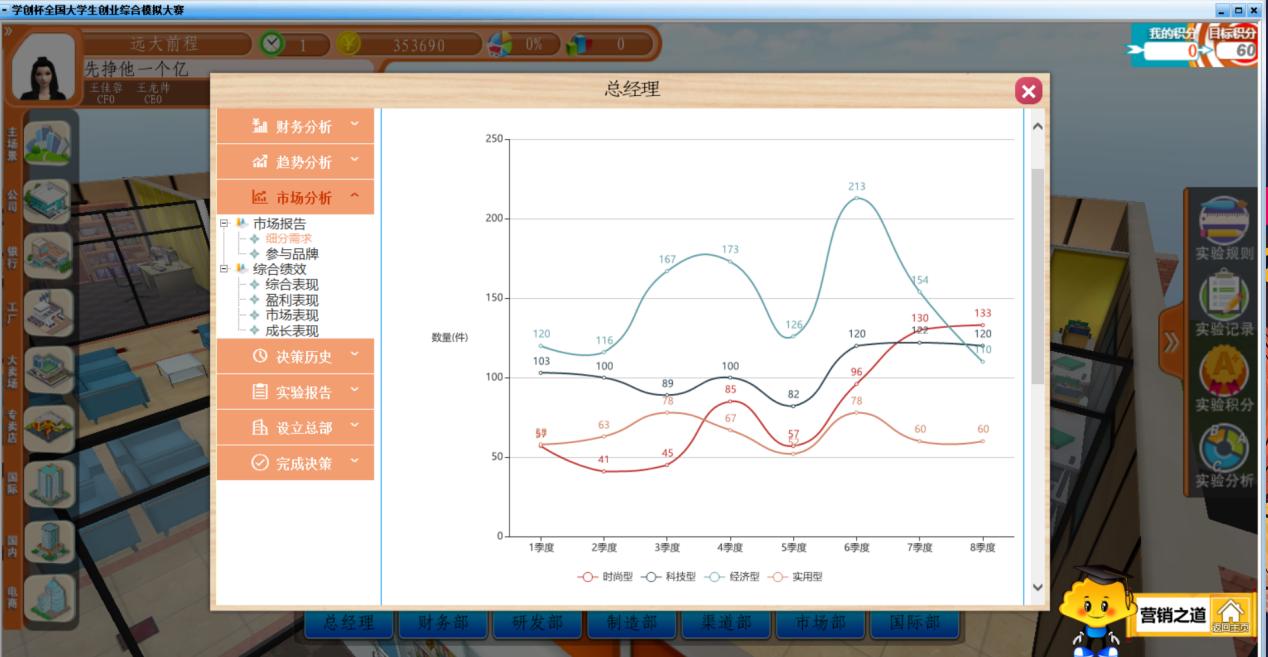1268x657 pixels.
Task: Expand the 决策历史 accordion section
Action: [295, 356]
